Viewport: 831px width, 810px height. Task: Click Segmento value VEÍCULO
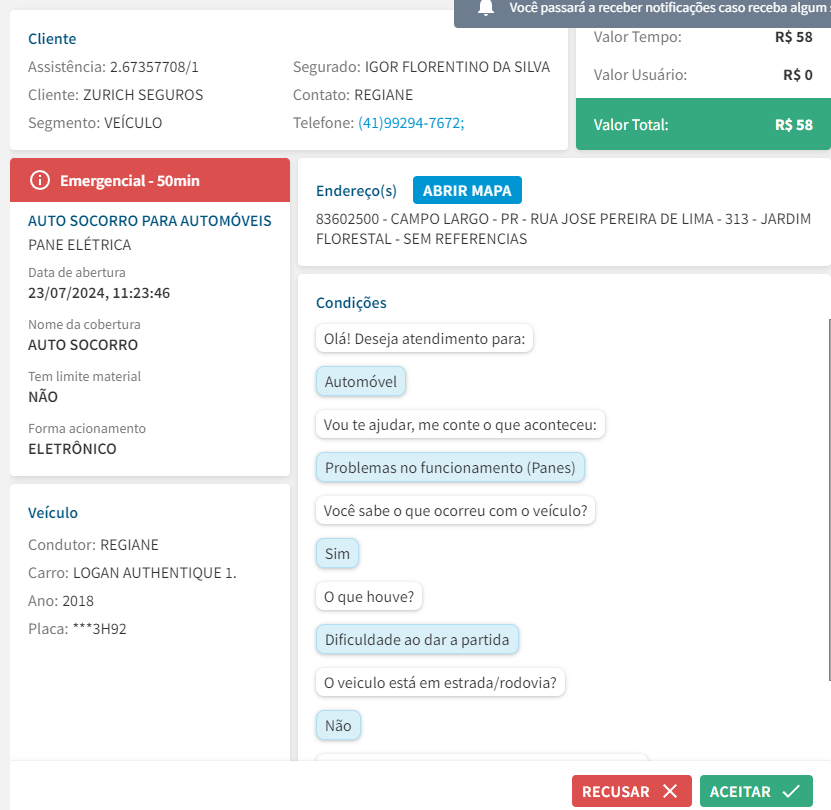133,123
